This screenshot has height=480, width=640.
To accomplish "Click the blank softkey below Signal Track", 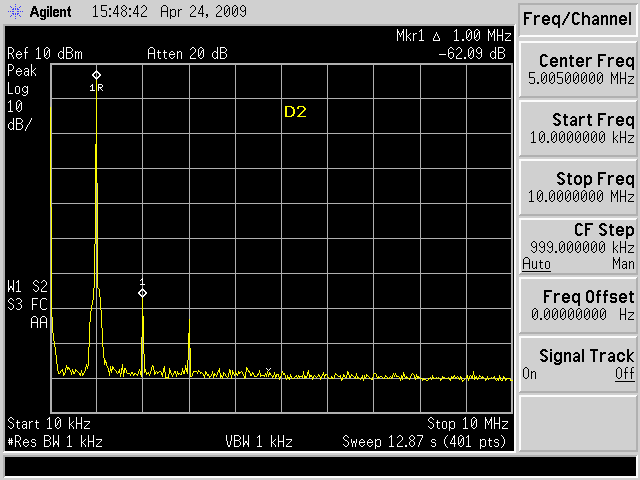I will pos(578,423).
